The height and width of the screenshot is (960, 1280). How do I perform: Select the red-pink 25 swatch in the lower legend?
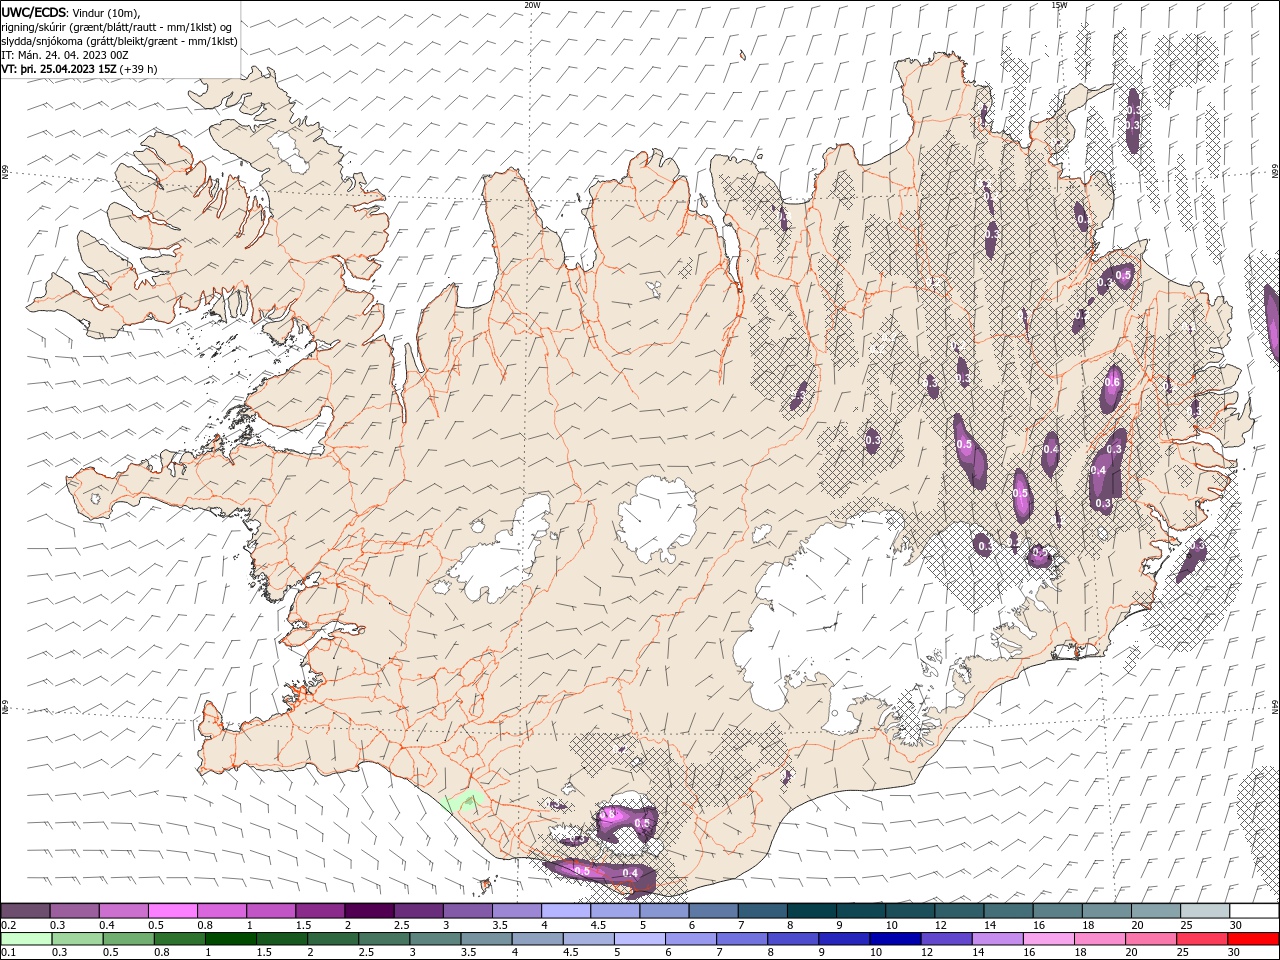pyautogui.click(x=1202, y=939)
